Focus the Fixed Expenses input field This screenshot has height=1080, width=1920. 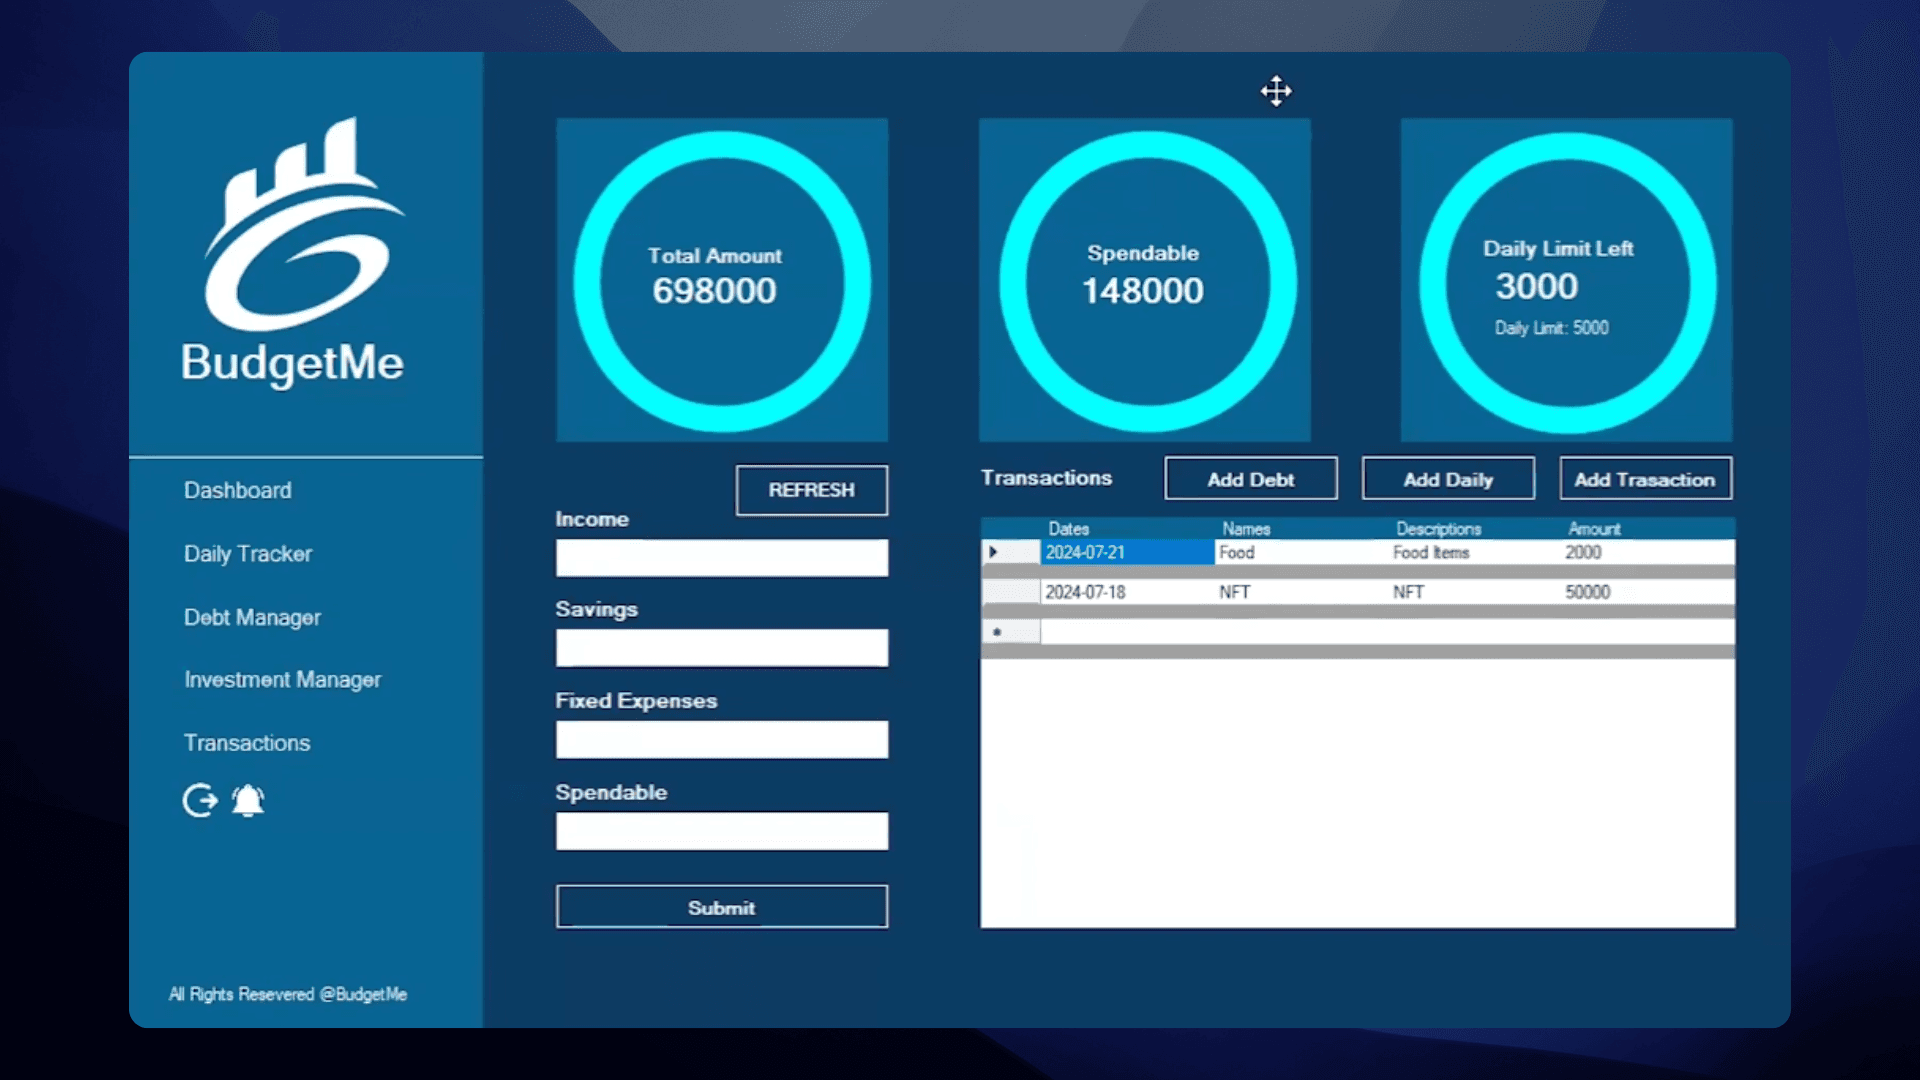[x=721, y=740]
